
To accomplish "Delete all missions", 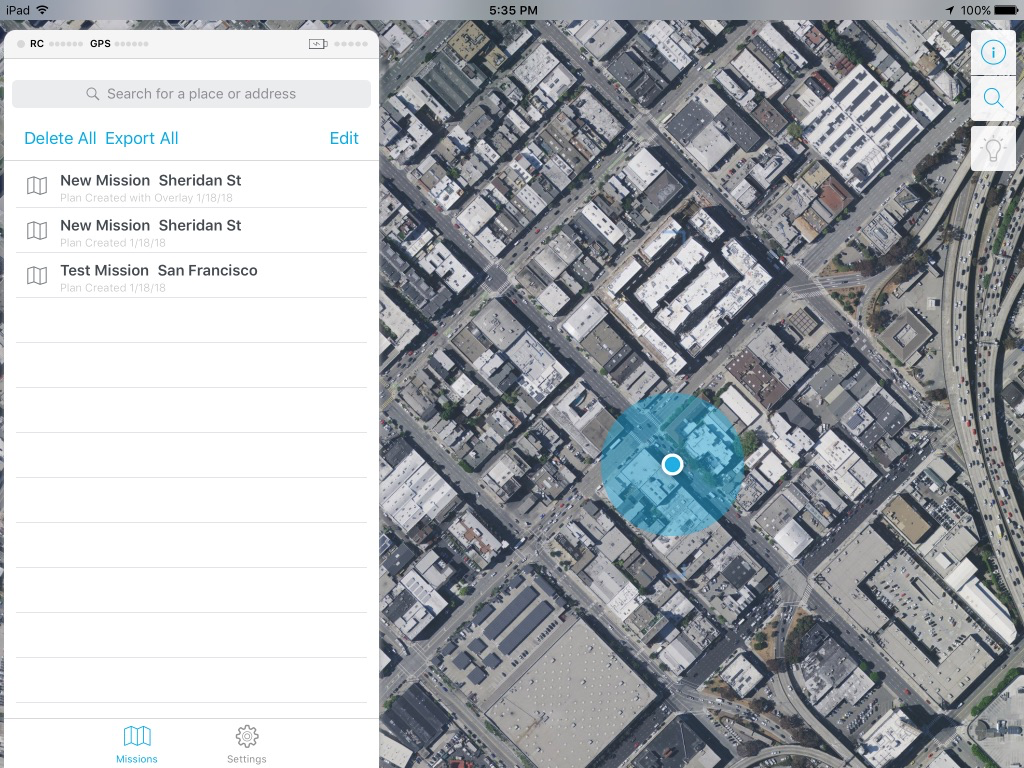I will (x=60, y=138).
